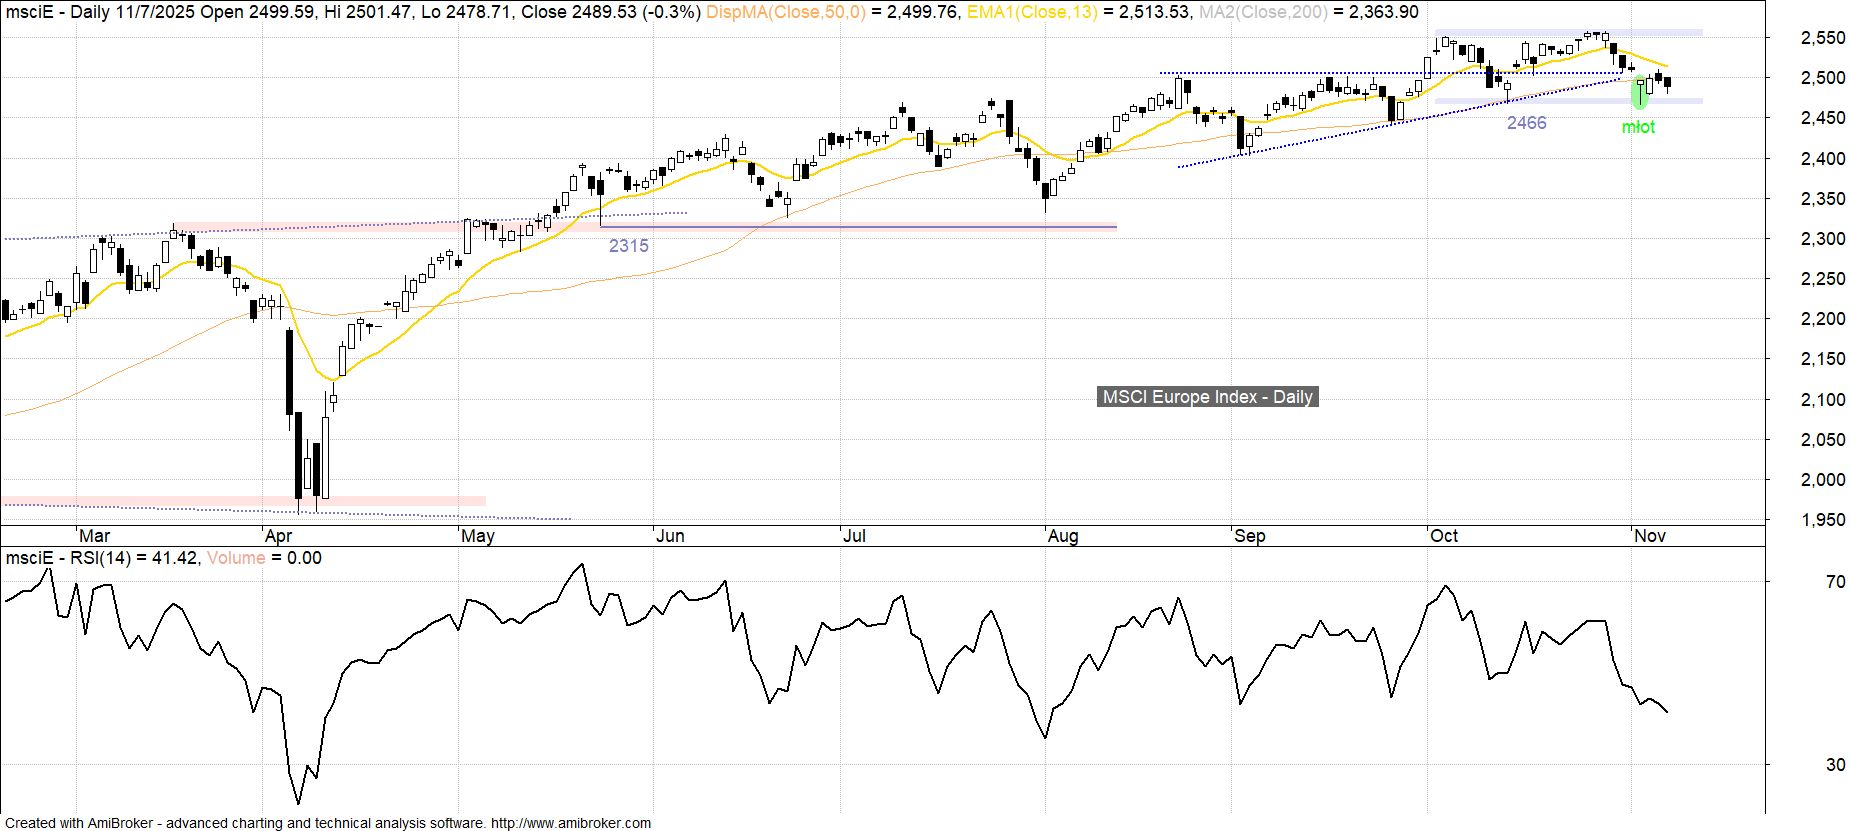Select the 2466 support level annotation
The width and height of the screenshot is (1850, 831).
click(1526, 123)
